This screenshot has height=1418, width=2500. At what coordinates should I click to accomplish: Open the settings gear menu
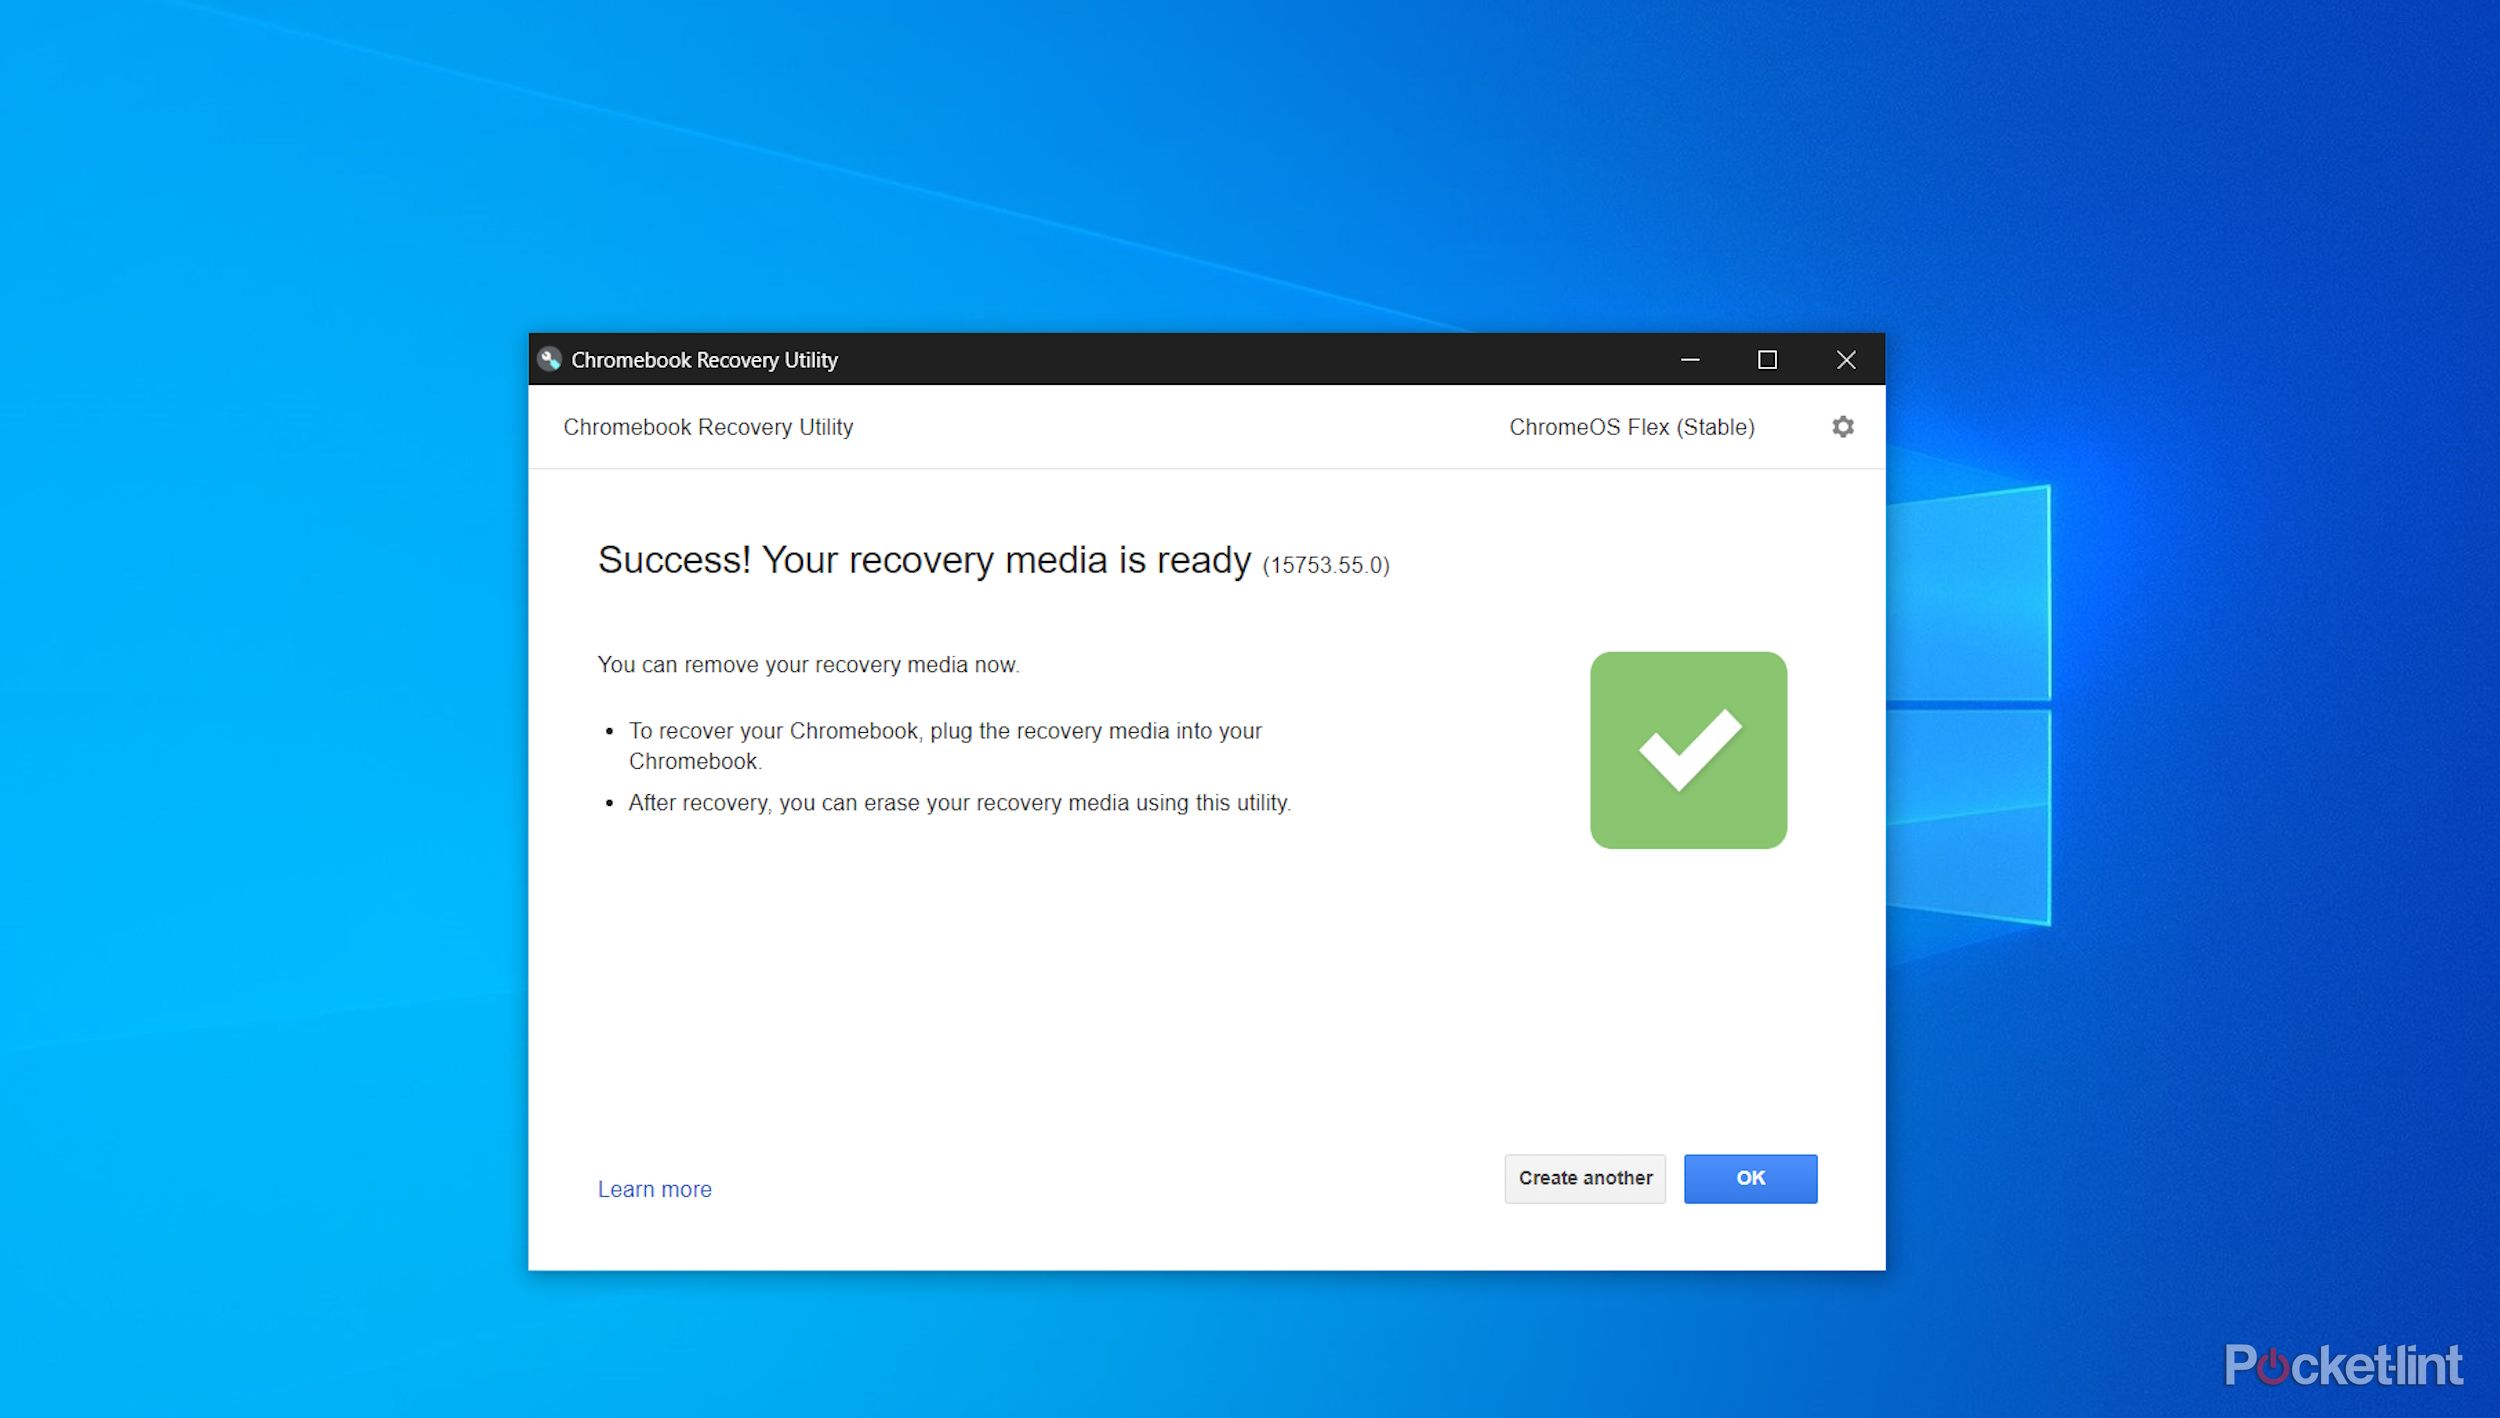click(x=1842, y=427)
